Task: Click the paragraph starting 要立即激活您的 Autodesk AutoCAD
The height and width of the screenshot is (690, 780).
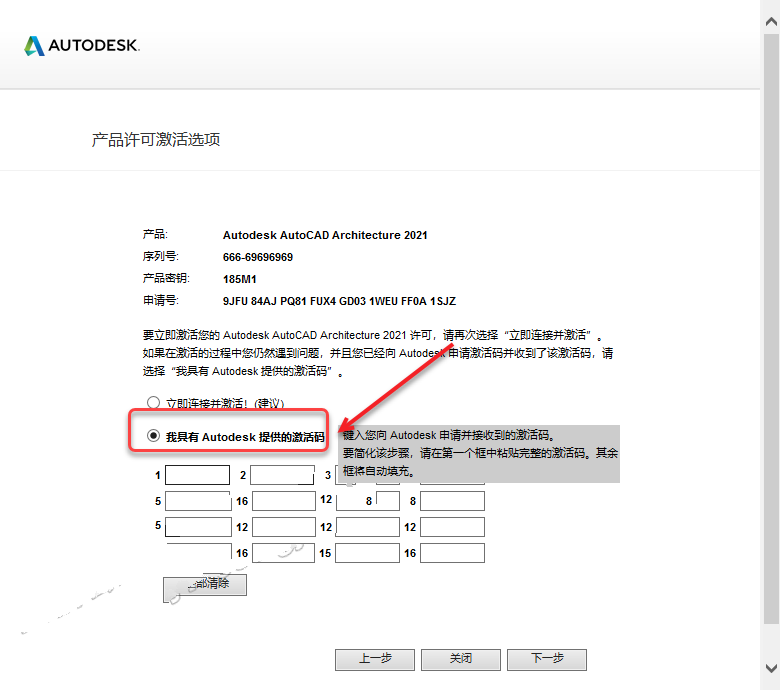Action: coord(378,353)
